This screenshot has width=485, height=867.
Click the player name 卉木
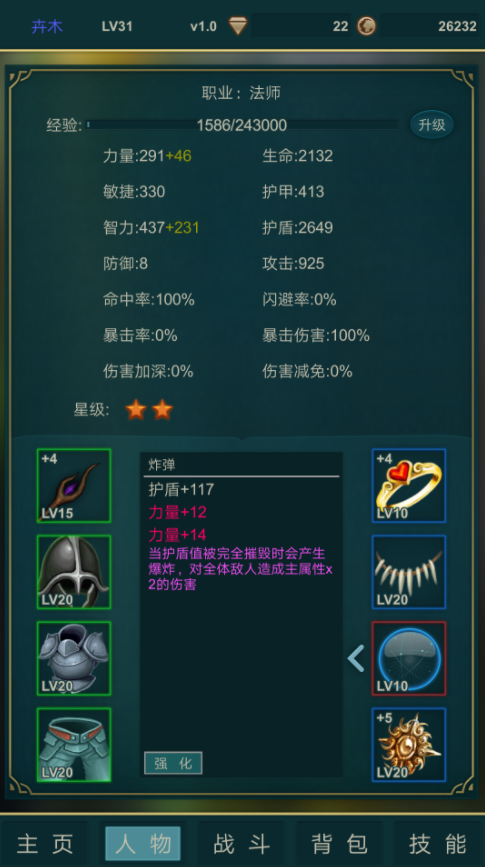[47, 26]
